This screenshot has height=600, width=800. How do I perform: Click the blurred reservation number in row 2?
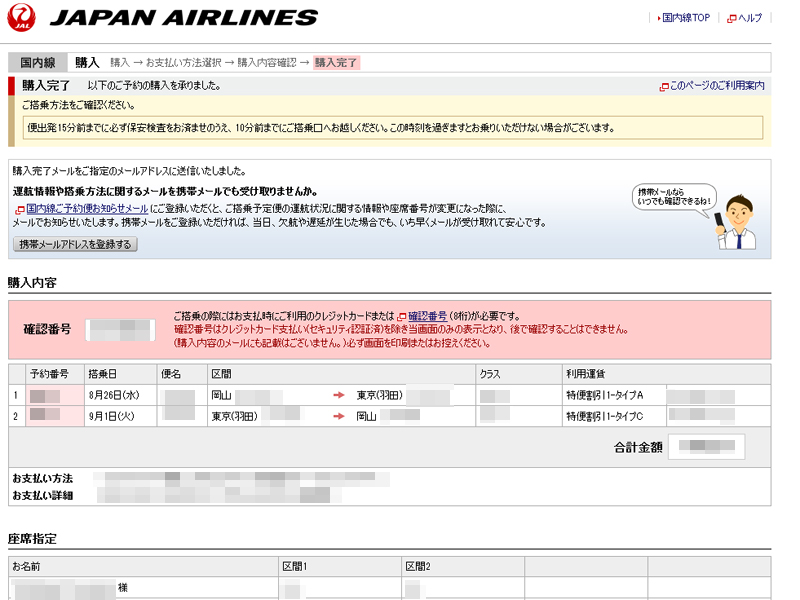pyautogui.click(x=45, y=414)
